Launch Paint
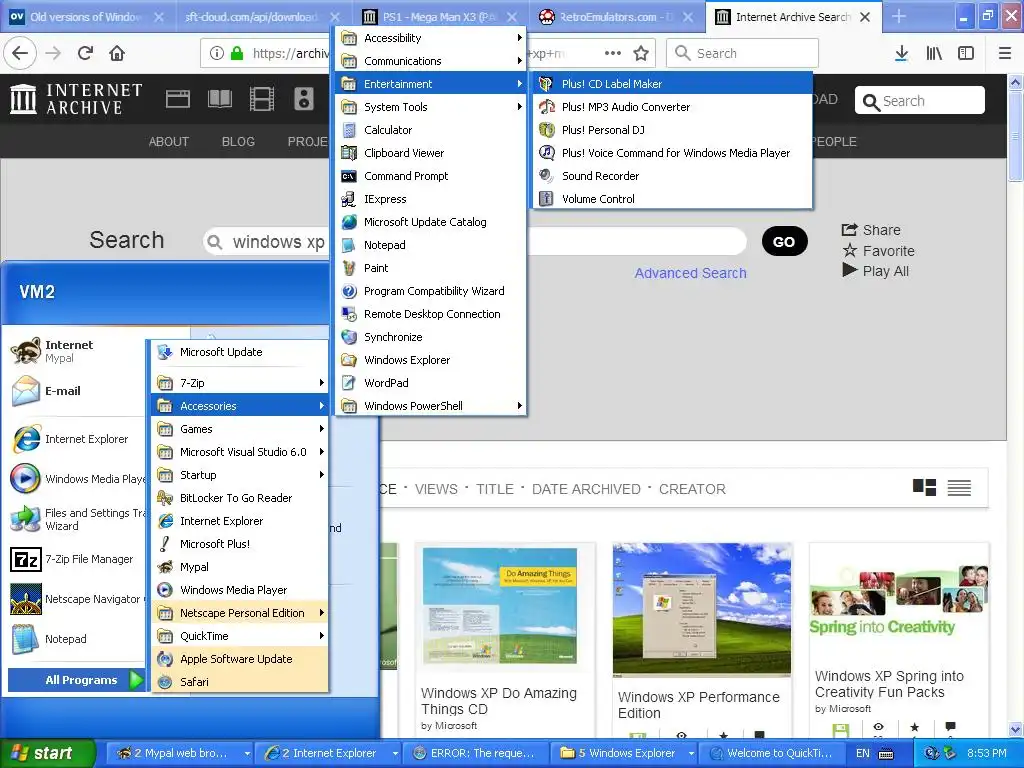Screen dimensions: 1024x768 (x=431, y=268)
